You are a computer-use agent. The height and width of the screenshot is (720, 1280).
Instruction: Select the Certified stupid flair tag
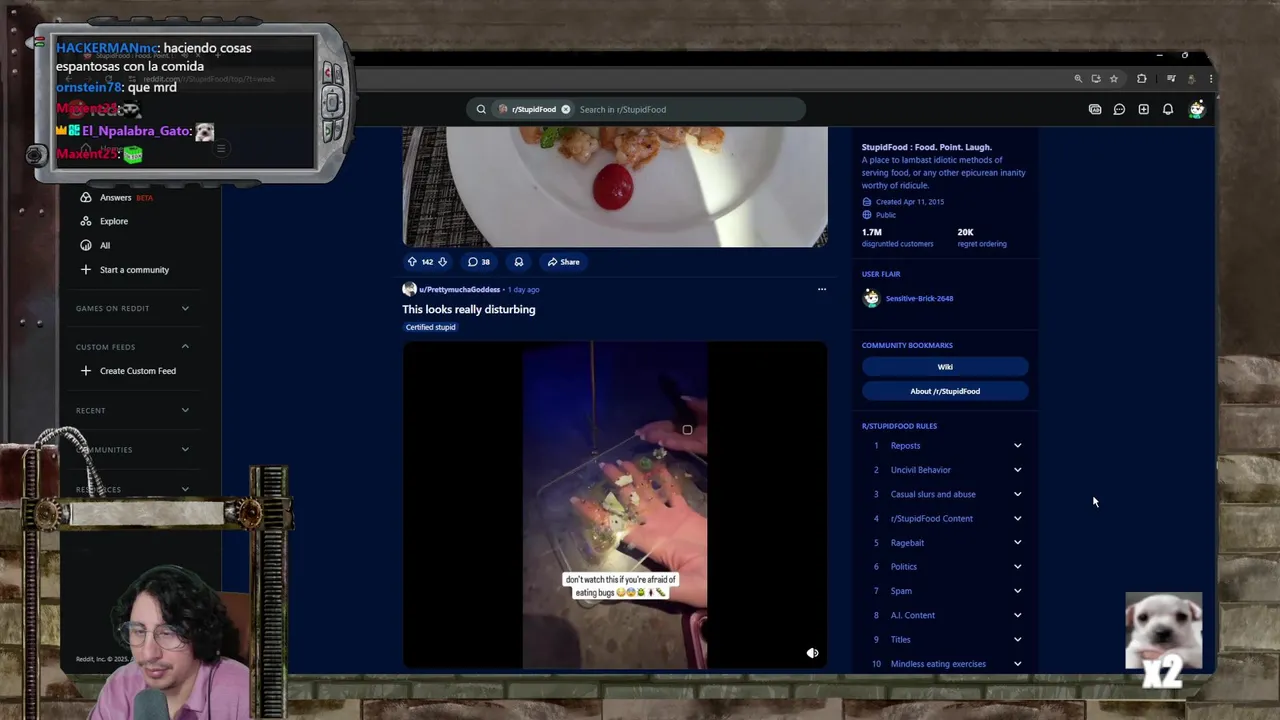coord(431,327)
